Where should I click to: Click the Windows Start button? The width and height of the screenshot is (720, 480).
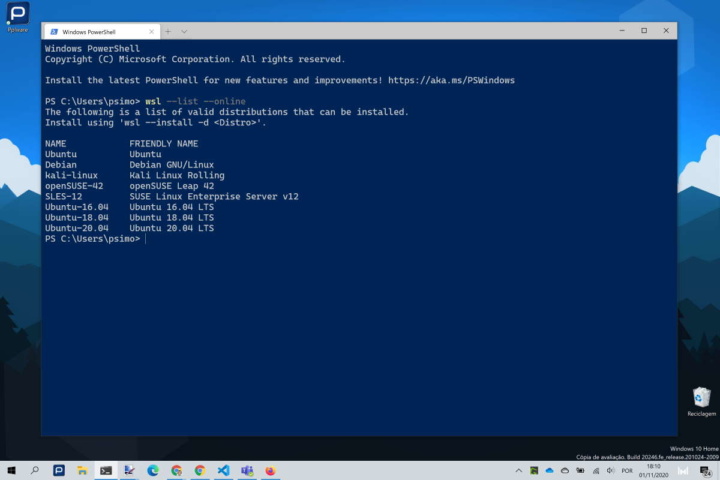pyautogui.click(x=11, y=470)
